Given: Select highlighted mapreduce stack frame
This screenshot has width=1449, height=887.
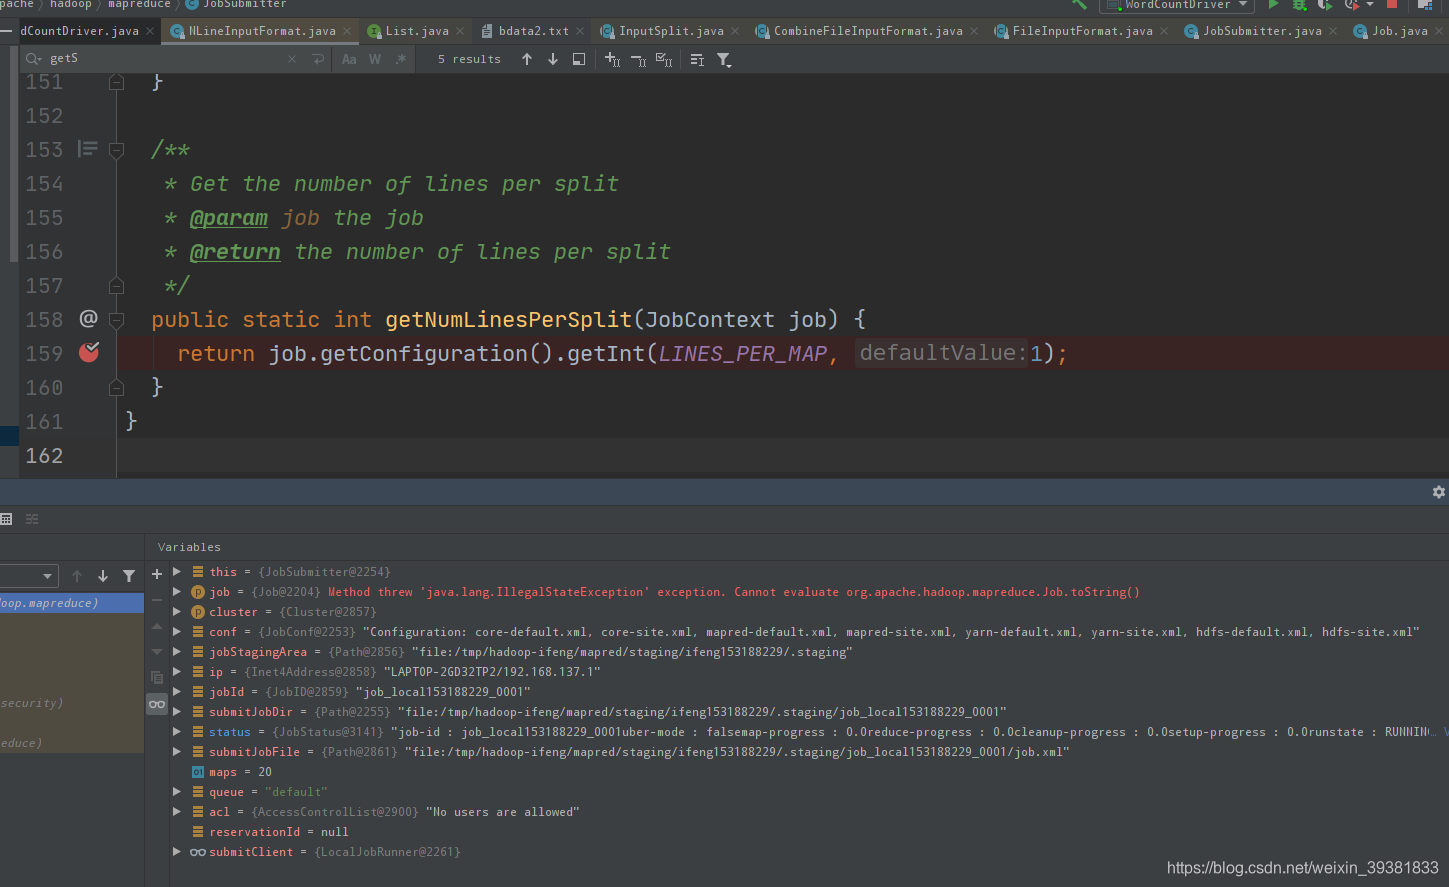Looking at the screenshot, I should click(x=72, y=603).
